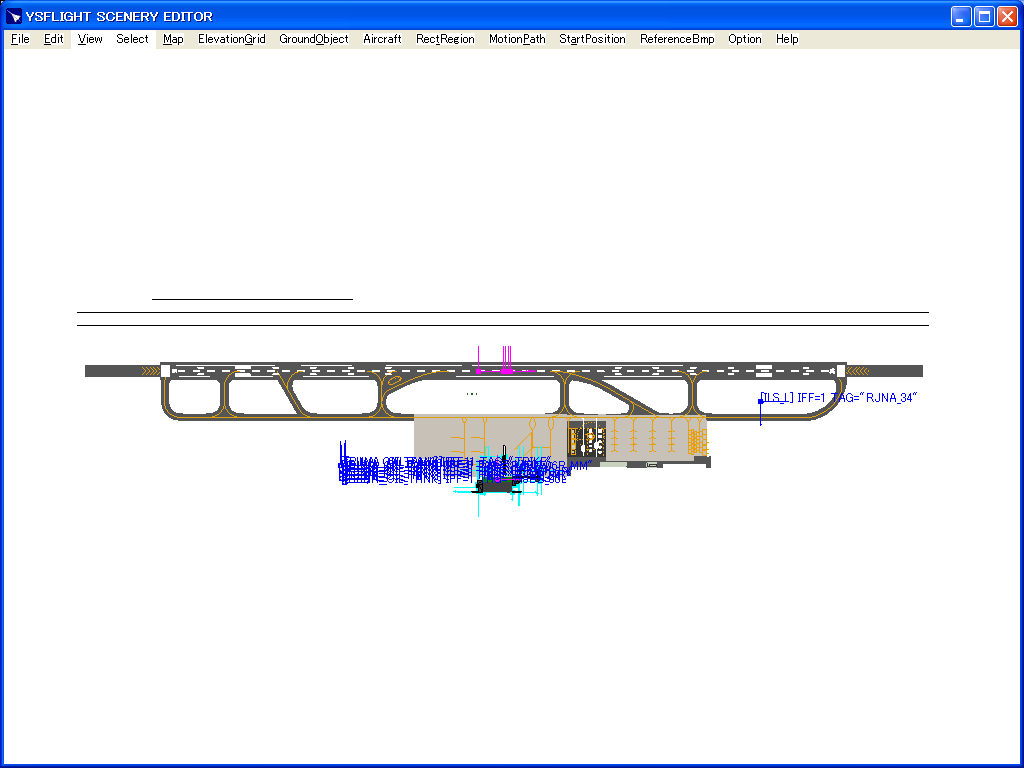1024x768 pixels.
Task: Open the View menu
Action: [90, 39]
